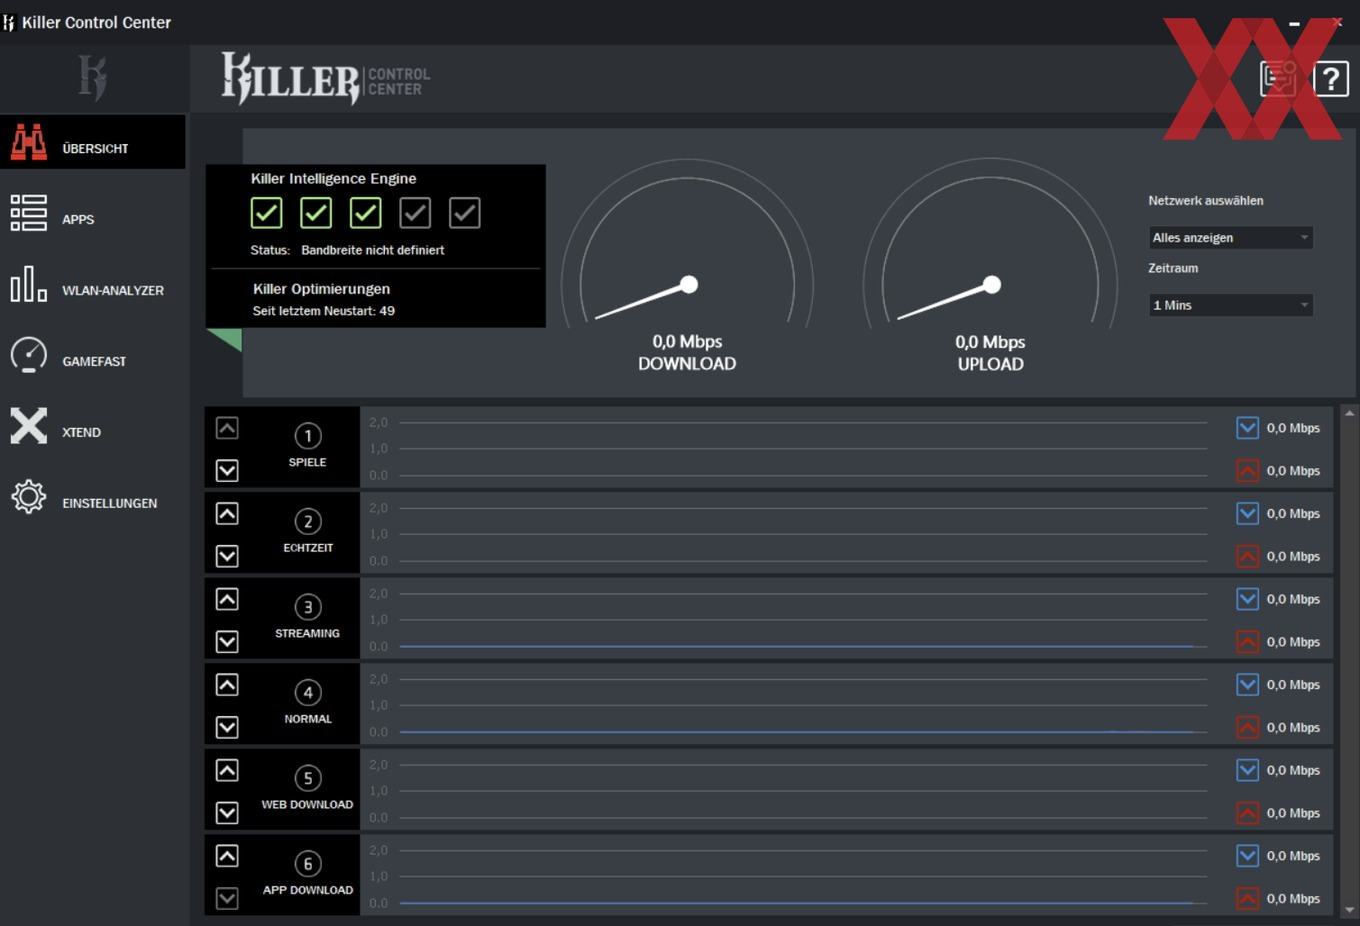Toggle fifth gray Intelligence Engine checkbox

tap(464, 212)
